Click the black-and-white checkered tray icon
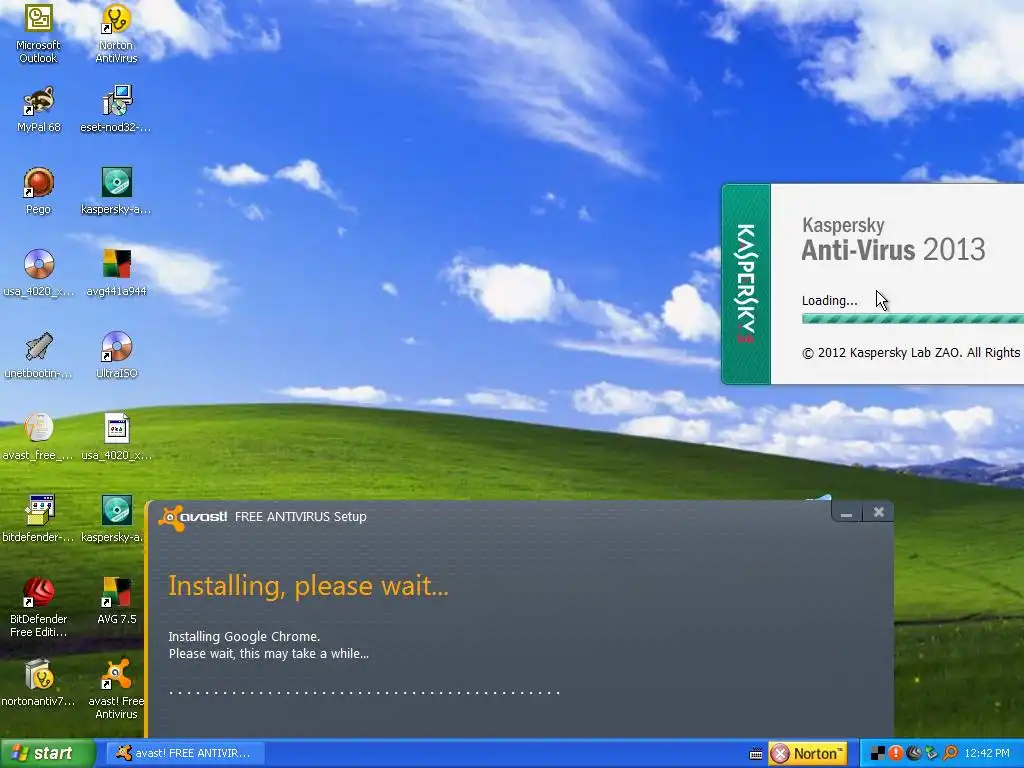The width and height of the screenshot is (1024, 768). [878, 753]
